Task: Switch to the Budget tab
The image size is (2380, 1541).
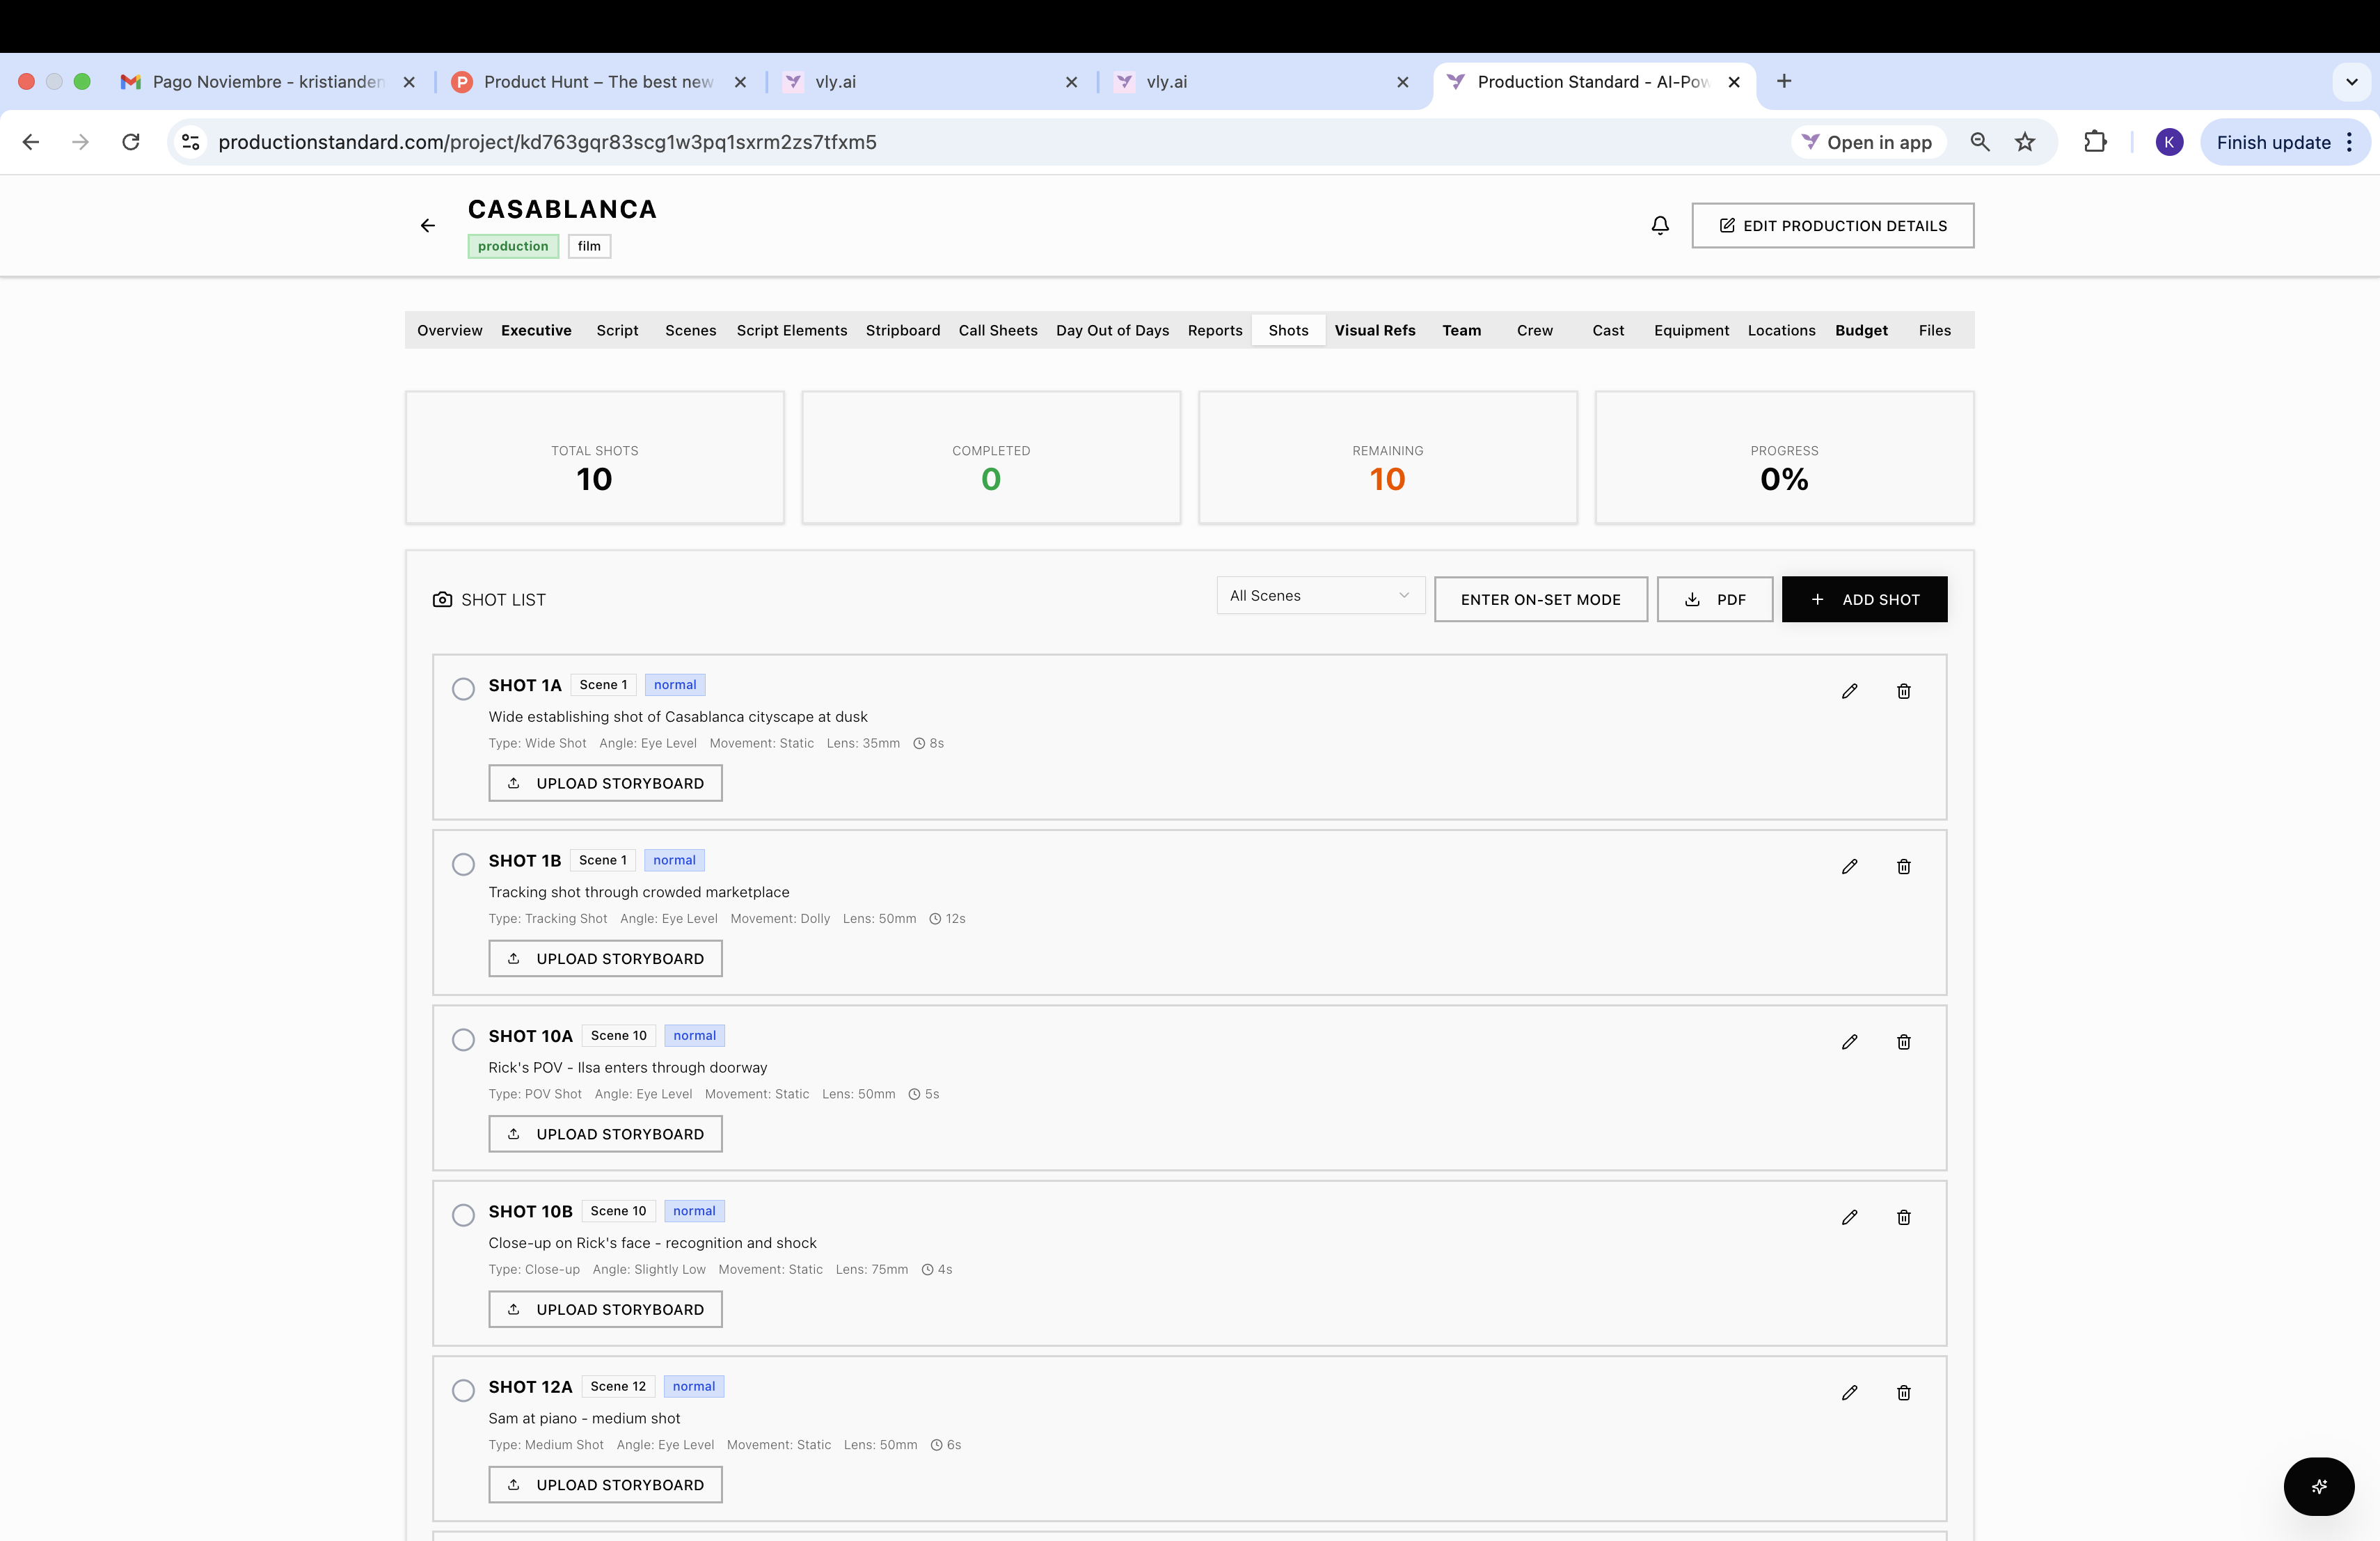Action: (x=1861, y=330)
